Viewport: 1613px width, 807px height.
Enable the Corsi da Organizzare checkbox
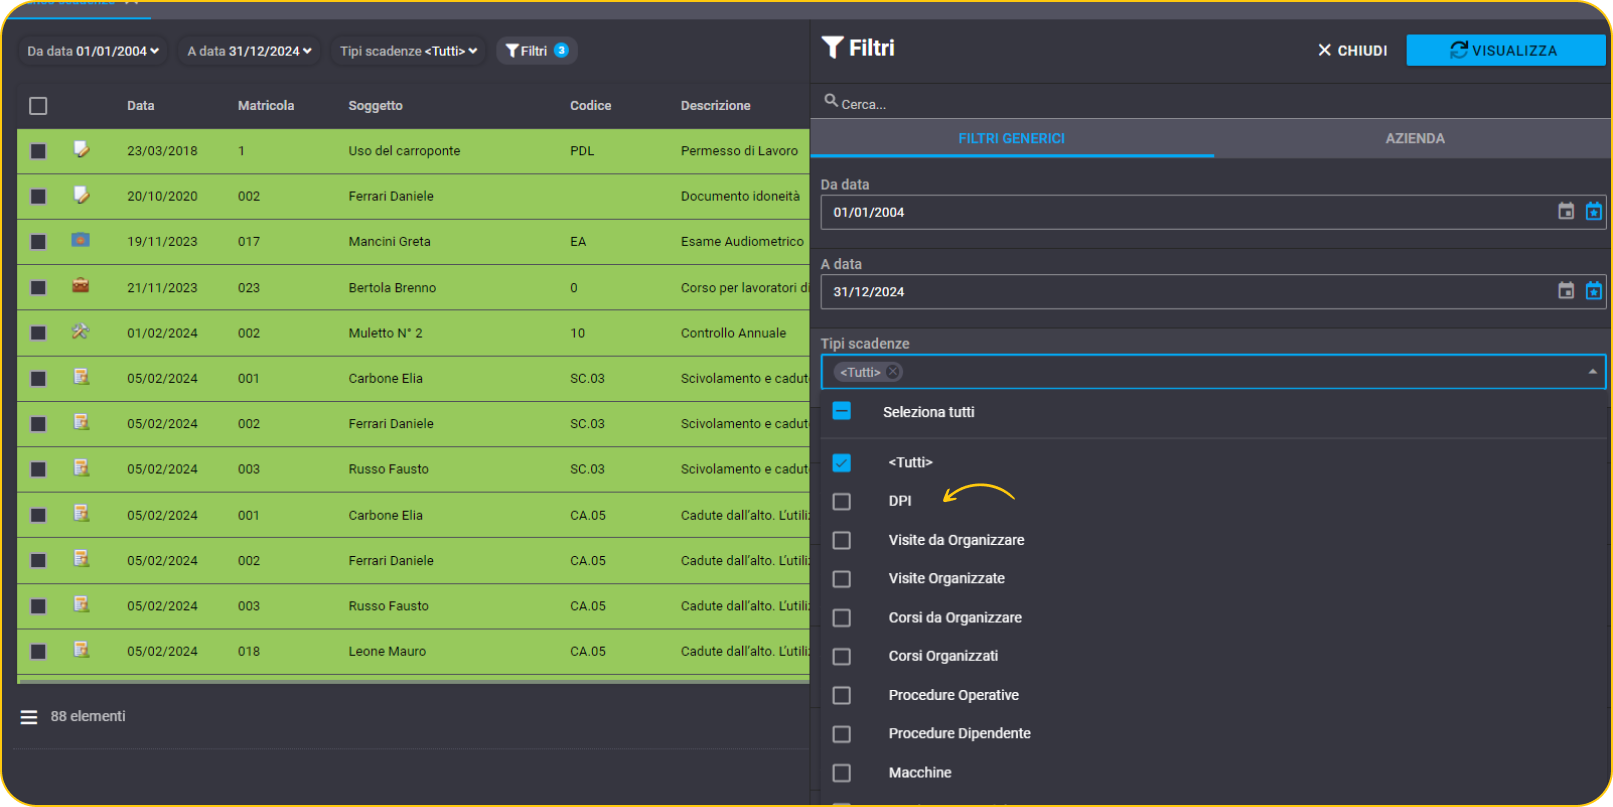point(842,618)
